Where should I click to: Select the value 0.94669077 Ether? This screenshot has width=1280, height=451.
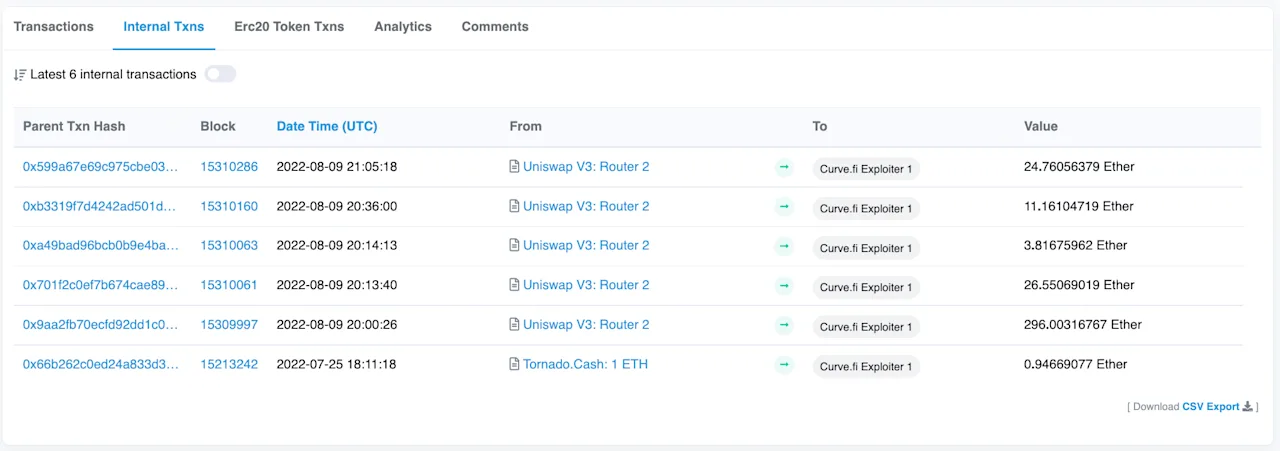pos(1076,364)
